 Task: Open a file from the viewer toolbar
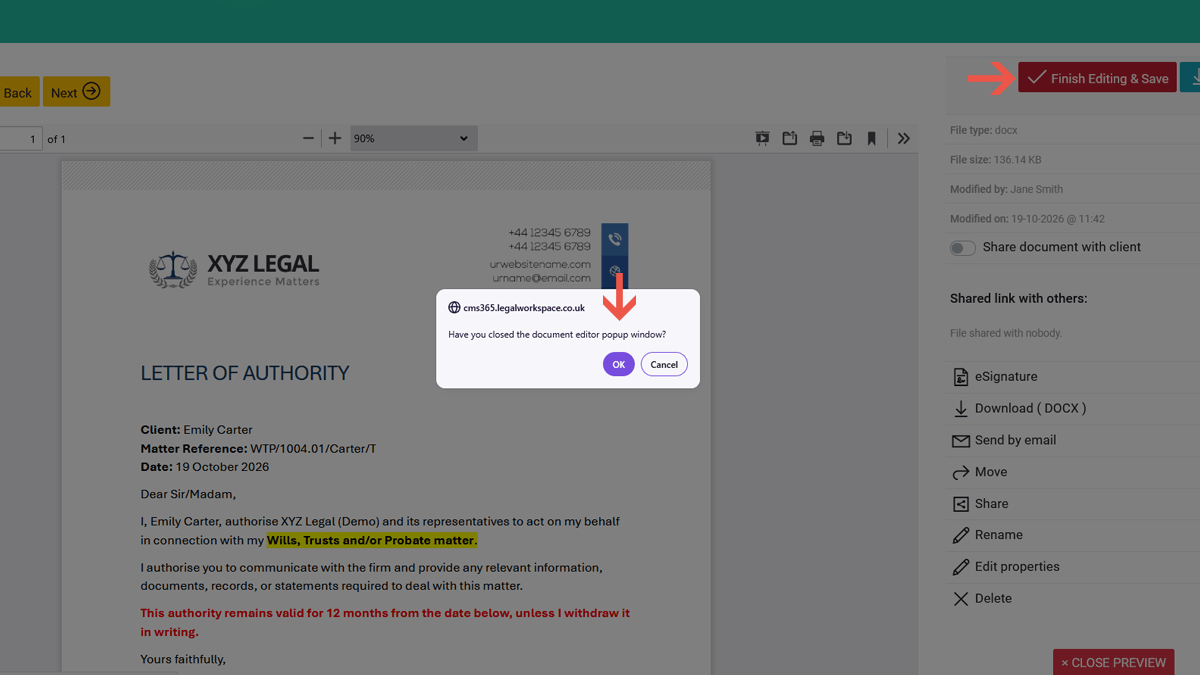pyautogui.click(x=790, y=138)
